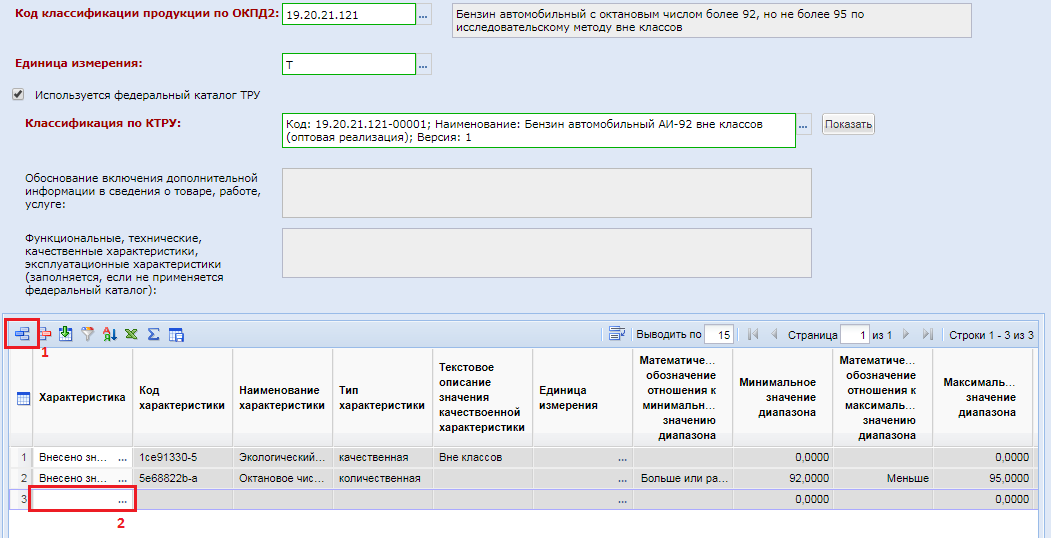The height and width of the screenshot is (538, 1051).
Task: Go to the next page of the table
Action: click(907, 334)
